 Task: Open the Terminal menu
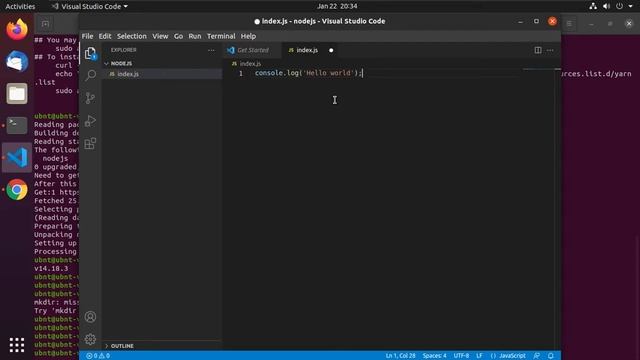click(221, 36)
